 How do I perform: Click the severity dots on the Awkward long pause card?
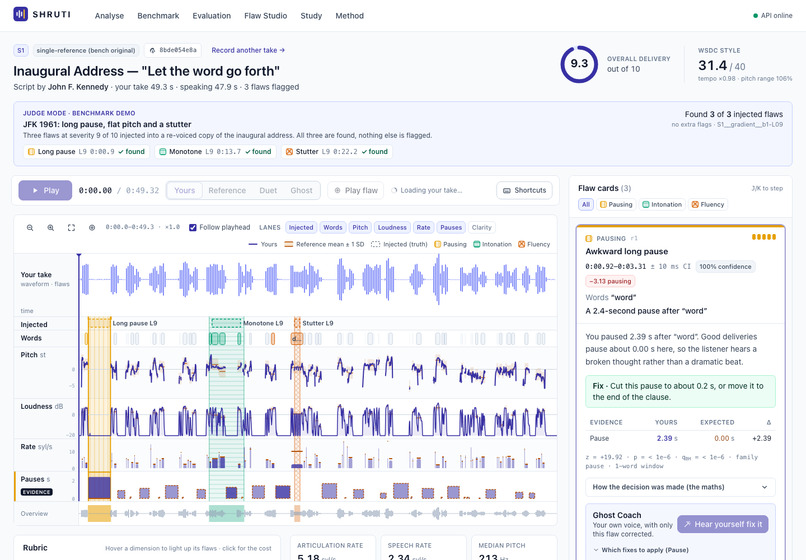pos(764,237)
